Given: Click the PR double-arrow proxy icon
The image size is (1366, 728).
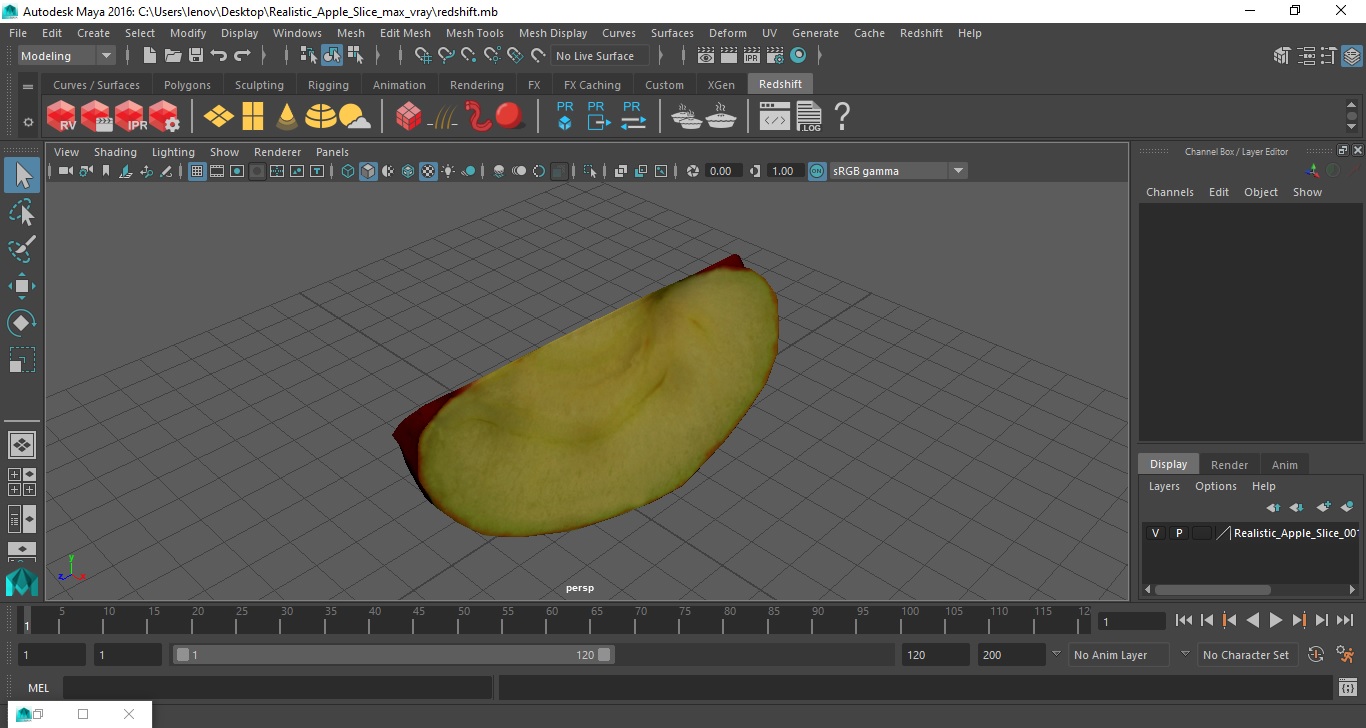Looking at the screenshot, I should [x=632, y=116].
